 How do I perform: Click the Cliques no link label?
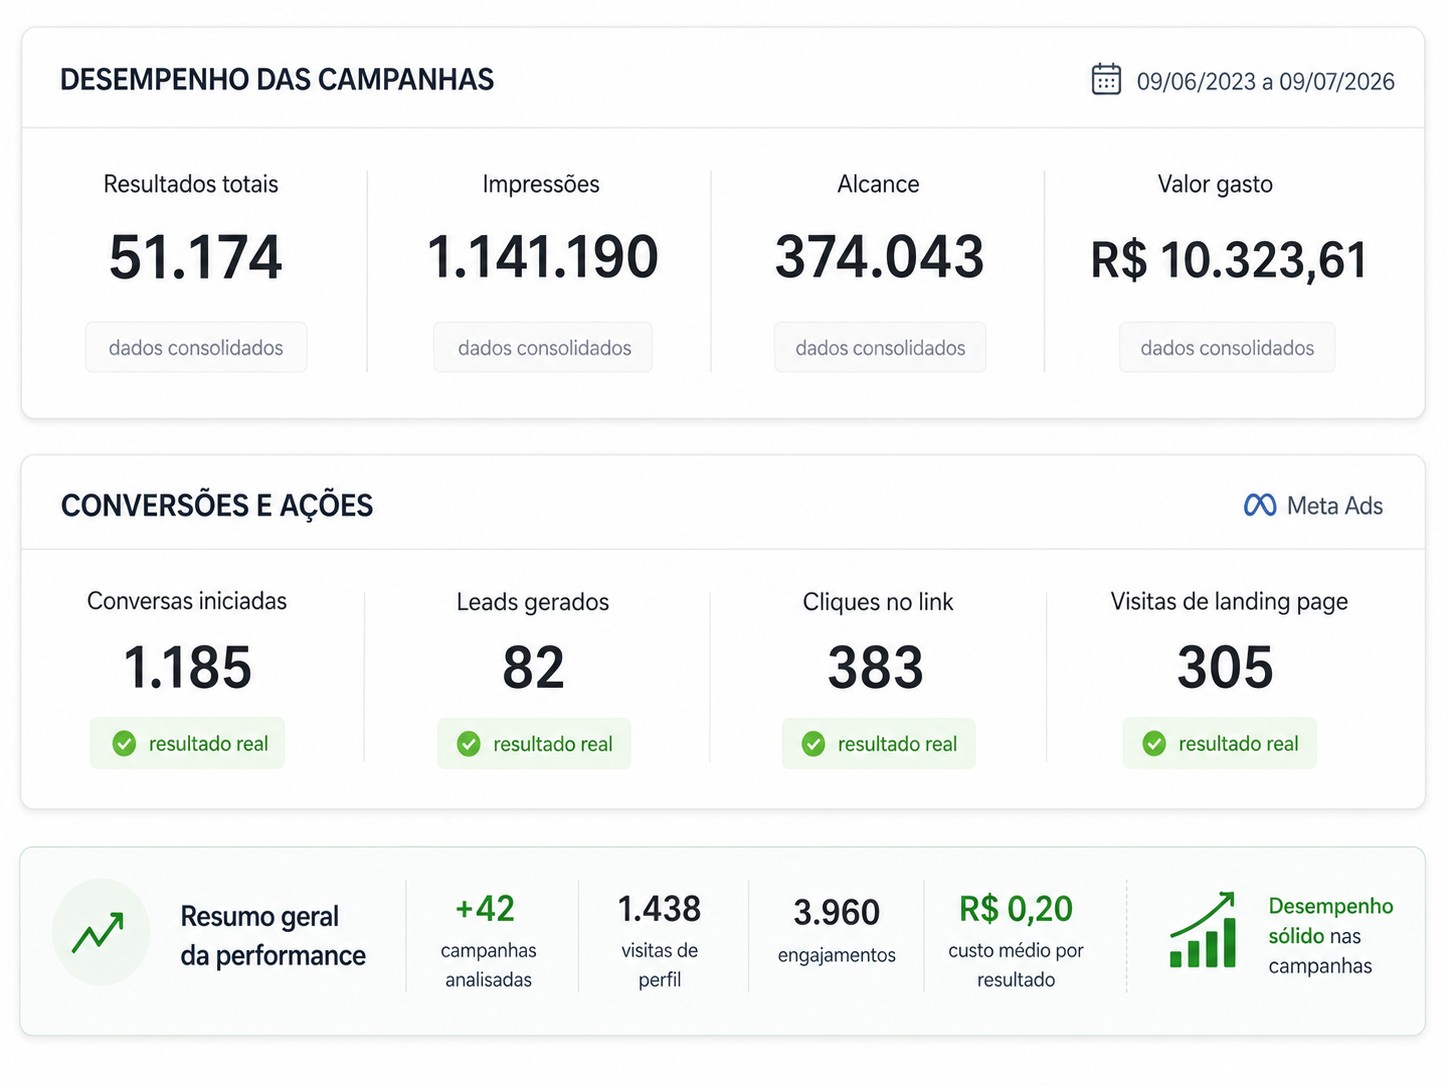(878, 602)
